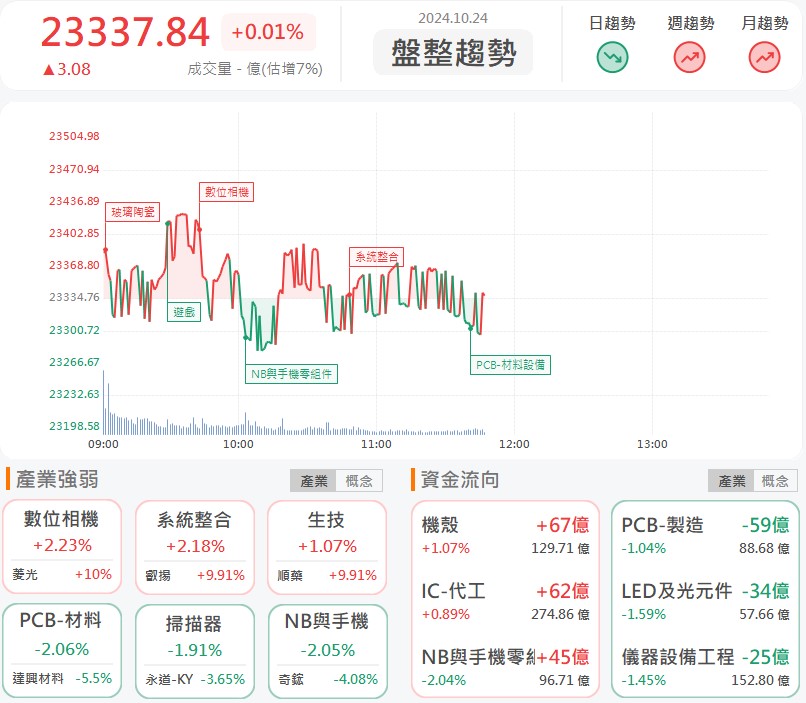
Task: Click the 月趨勢 label
Action: point(765,23)
